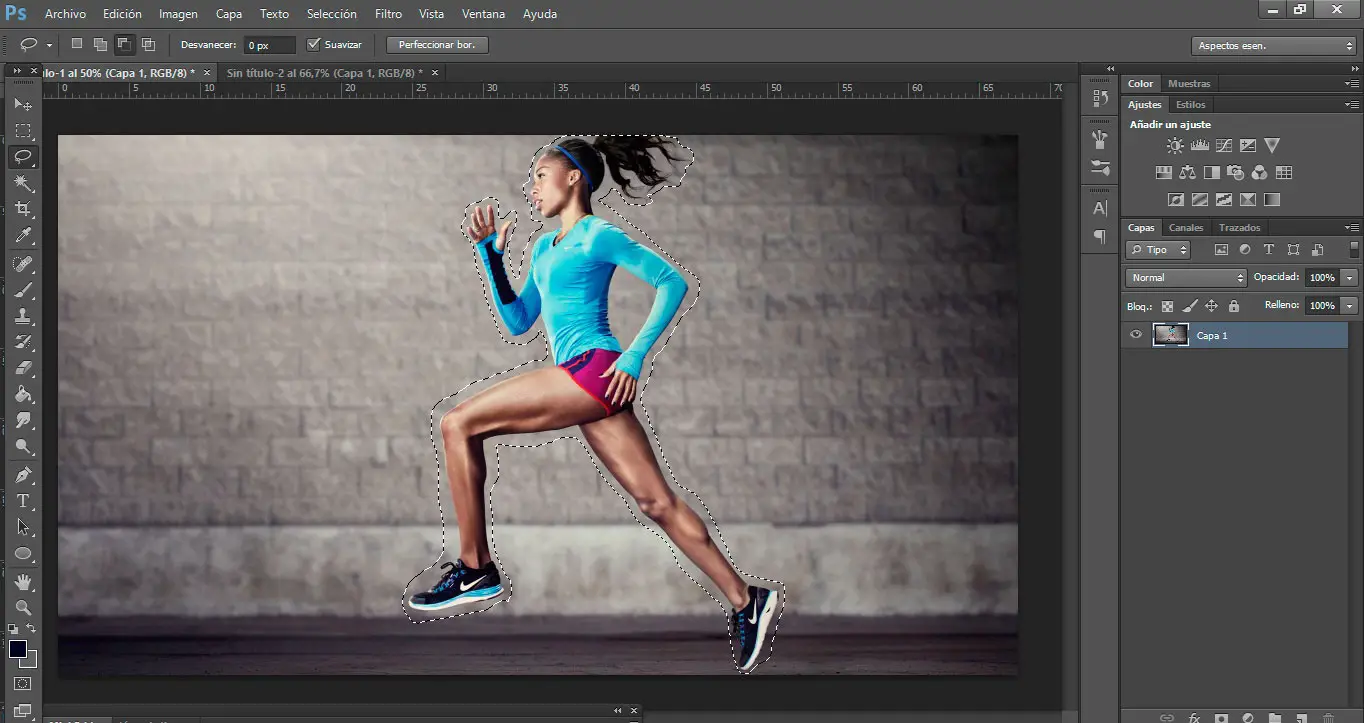This screenshot has width=1364, height=723.
Task: Pick the Eyedropper tool
Action: tap(23, 236)
